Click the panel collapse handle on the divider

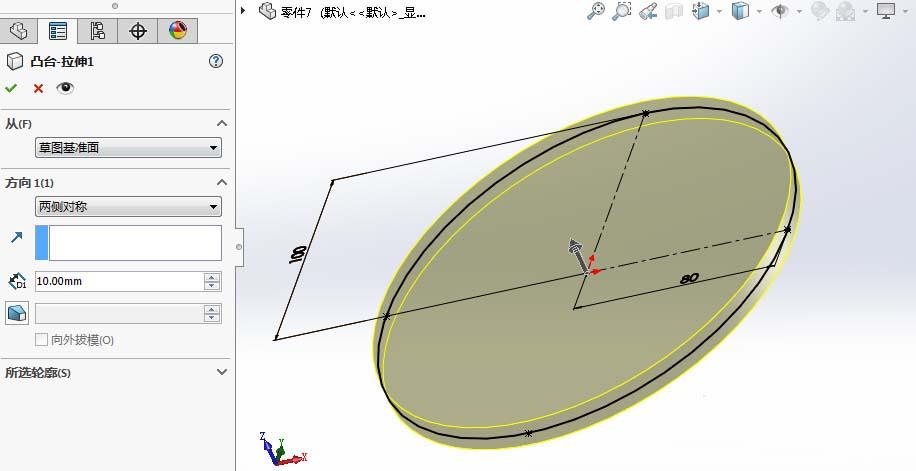239,247
